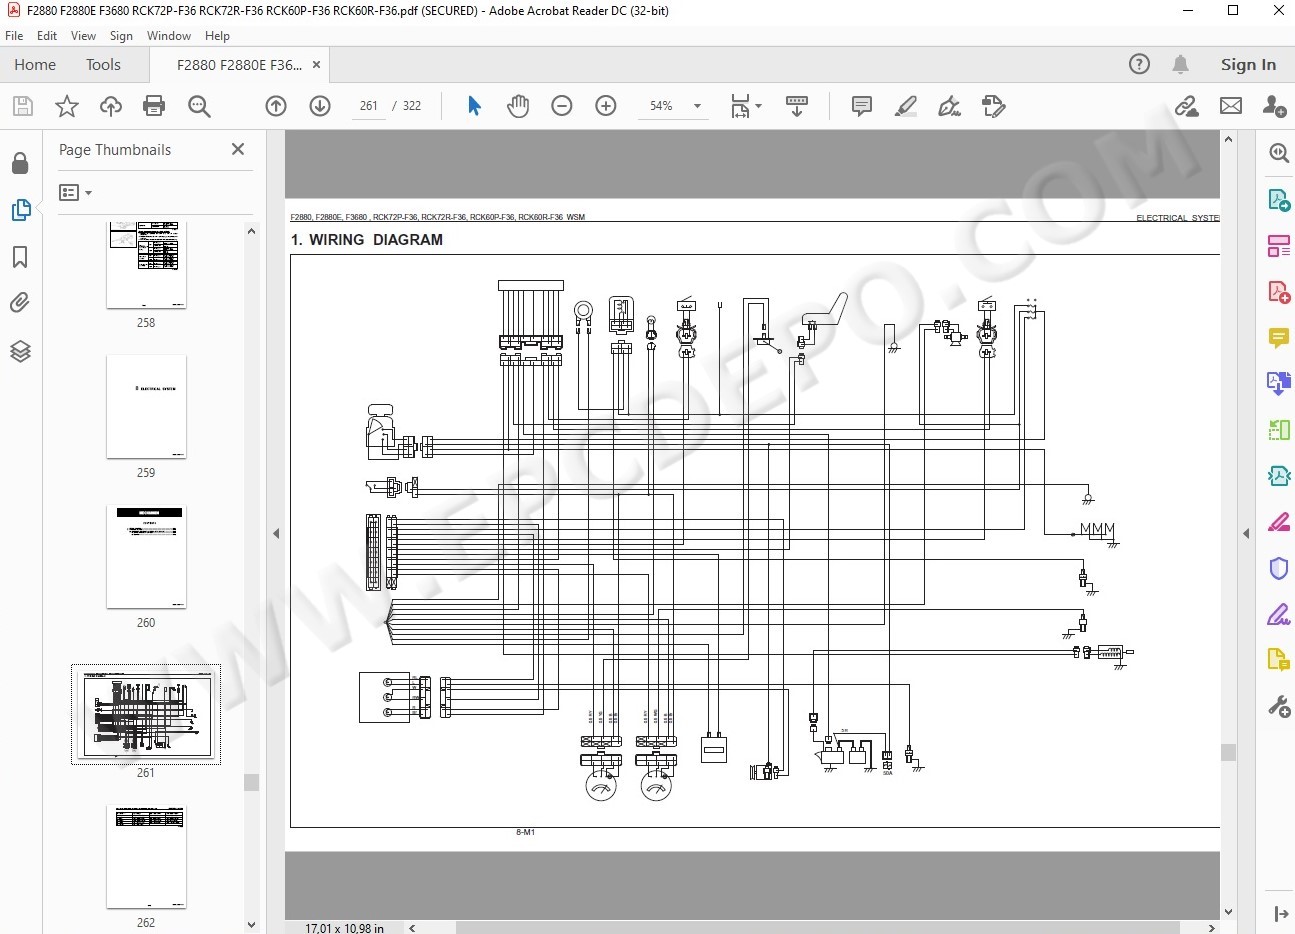
Task: Click the document vertical scrollbar thumb
Action: 1228,752
